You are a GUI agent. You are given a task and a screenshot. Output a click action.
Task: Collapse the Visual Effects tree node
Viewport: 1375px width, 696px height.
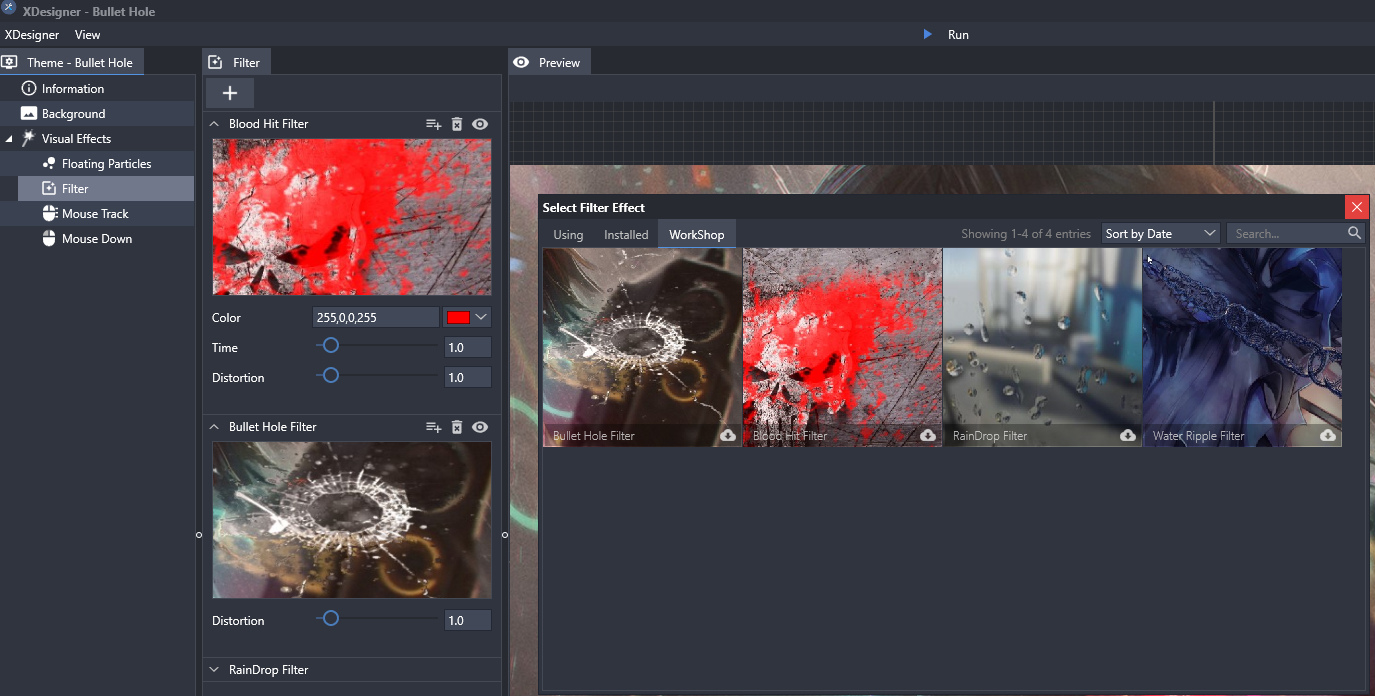click(10, 139)
